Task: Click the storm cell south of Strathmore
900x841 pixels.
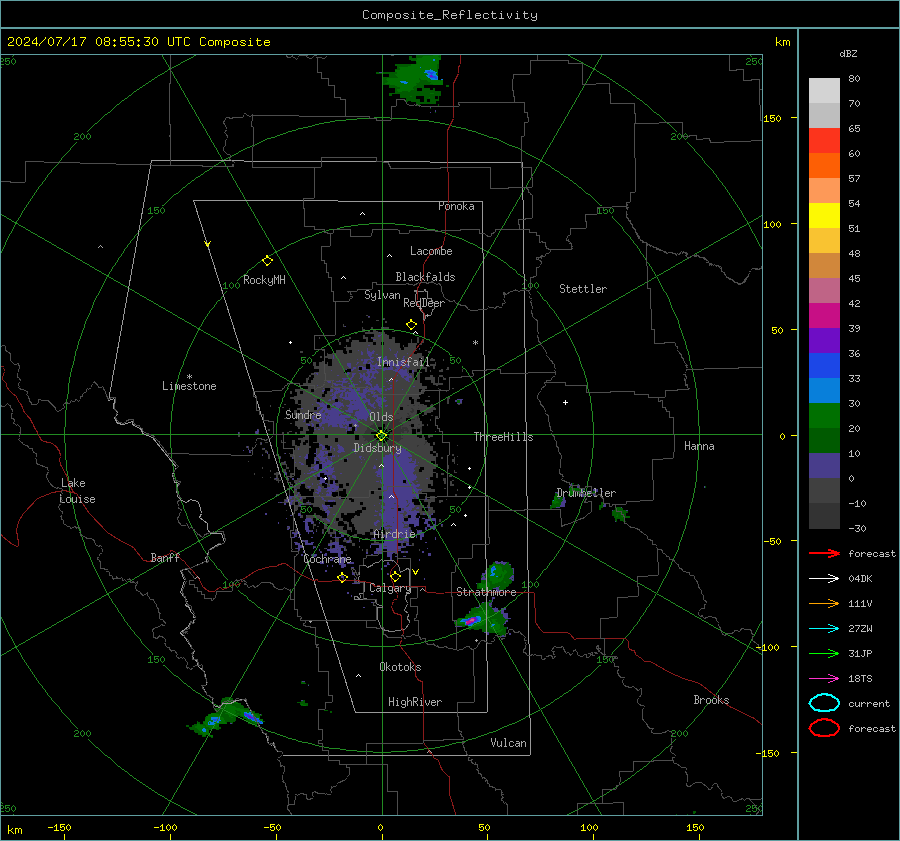Action: [481, 621]
